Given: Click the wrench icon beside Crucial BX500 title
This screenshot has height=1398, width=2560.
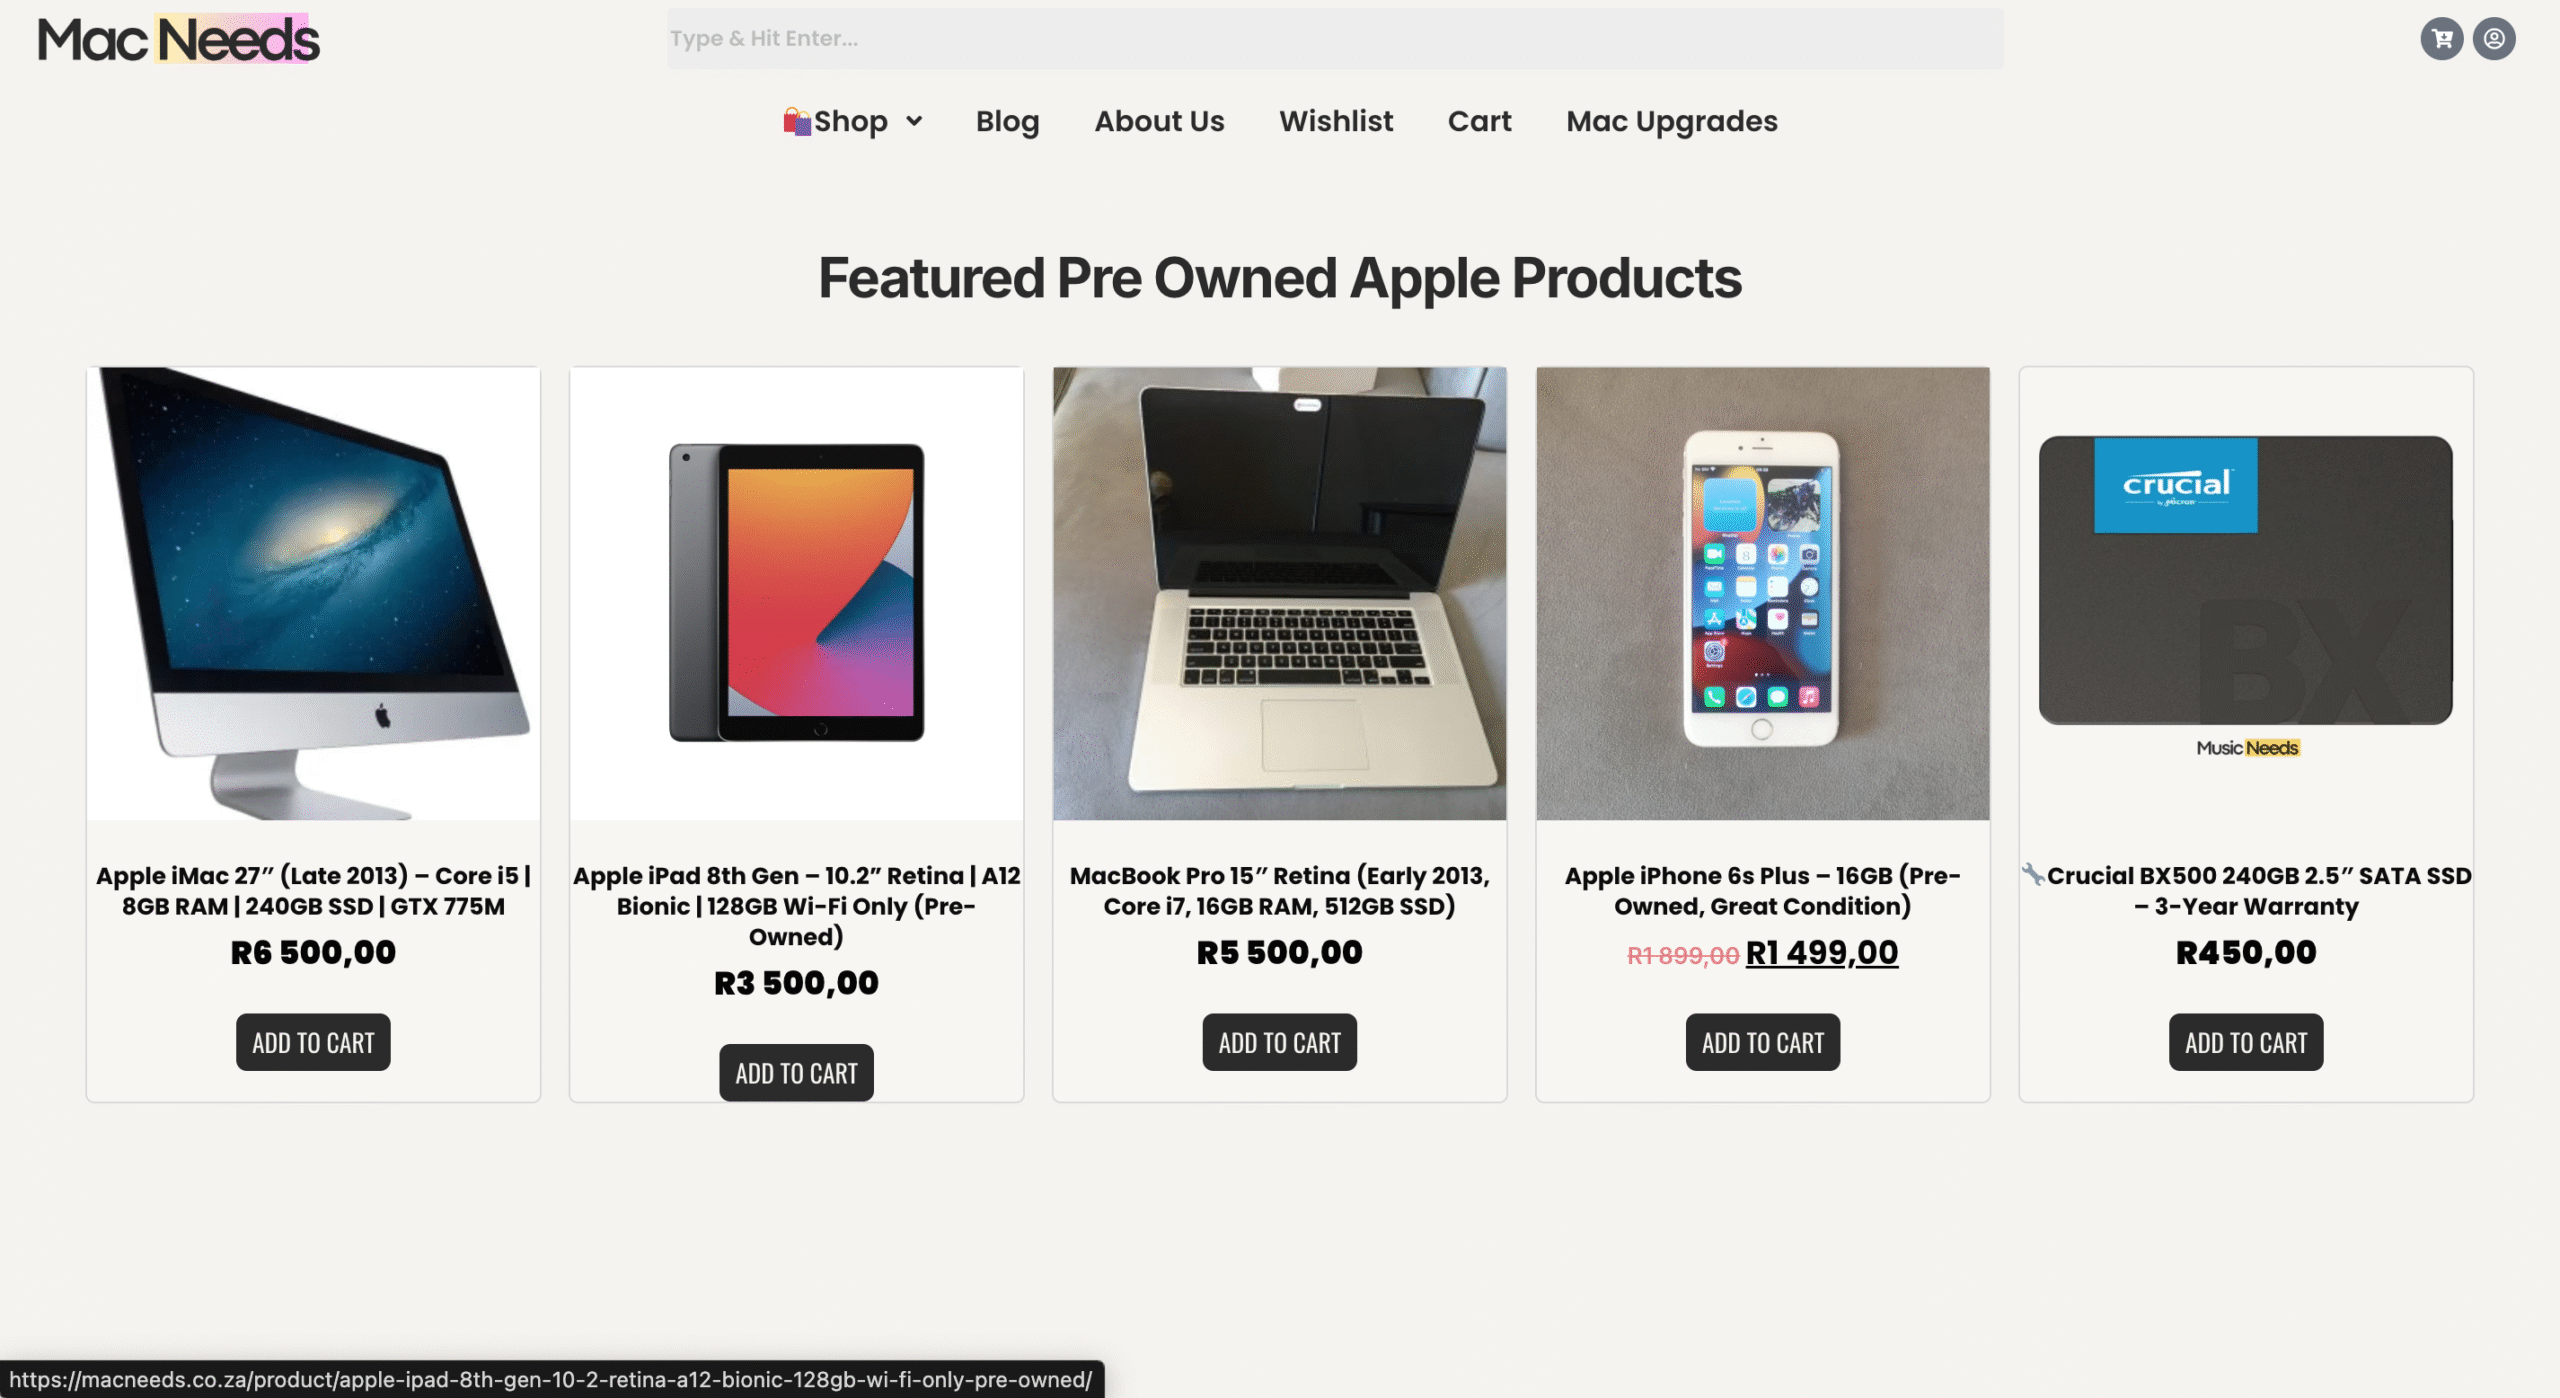Looking at the screenshot, I should click(x=2033, y=874).
